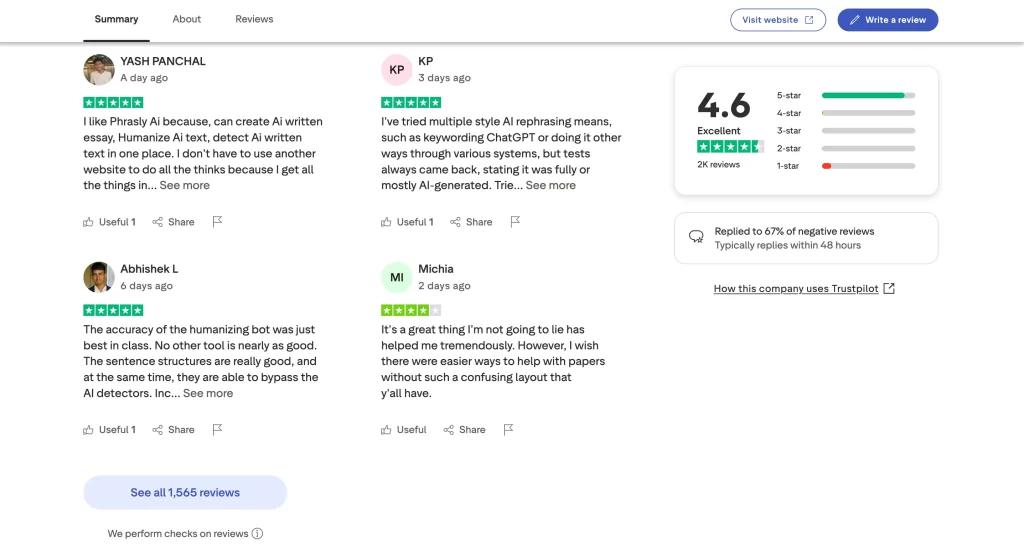Click thumbs-up Useful icon on Abhishek L's review

(88, 430)
